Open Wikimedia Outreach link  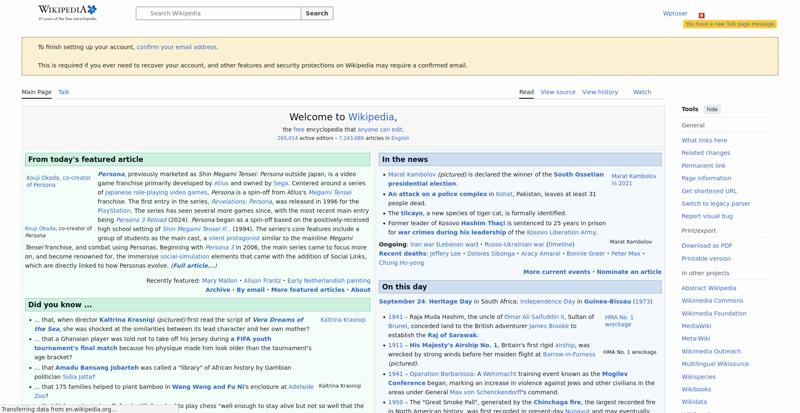click(711, 351)
